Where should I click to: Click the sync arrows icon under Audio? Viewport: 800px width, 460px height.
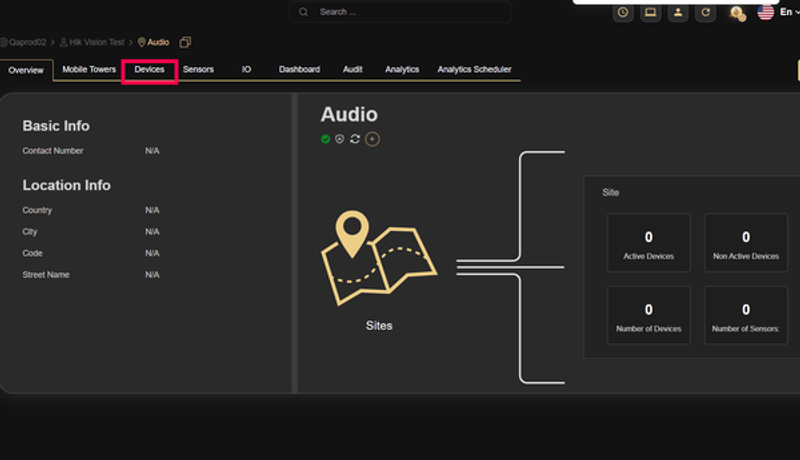coord(355,139)
